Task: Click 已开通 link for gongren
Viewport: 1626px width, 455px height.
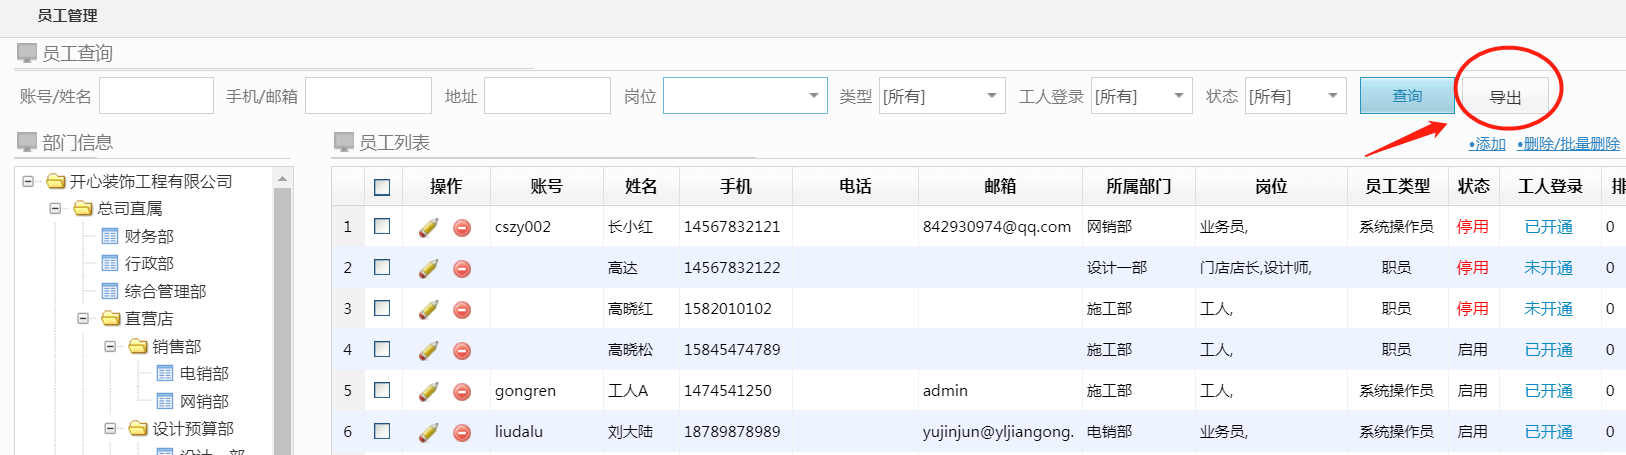Action: pyautogui.click(x=1548, y=391)
